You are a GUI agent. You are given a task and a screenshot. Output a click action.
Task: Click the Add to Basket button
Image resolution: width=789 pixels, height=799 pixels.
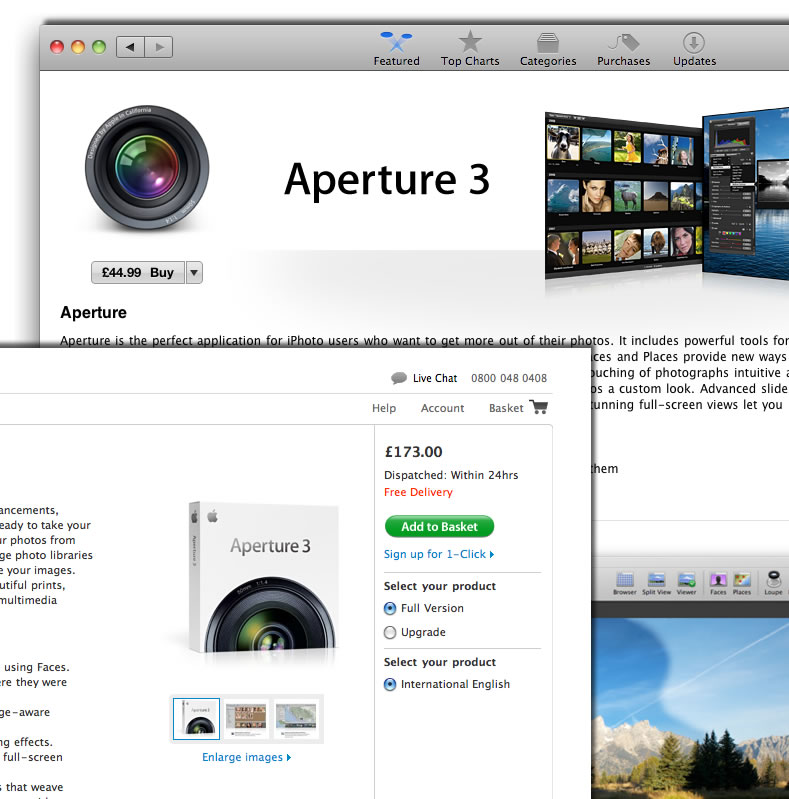coord(439,526)
